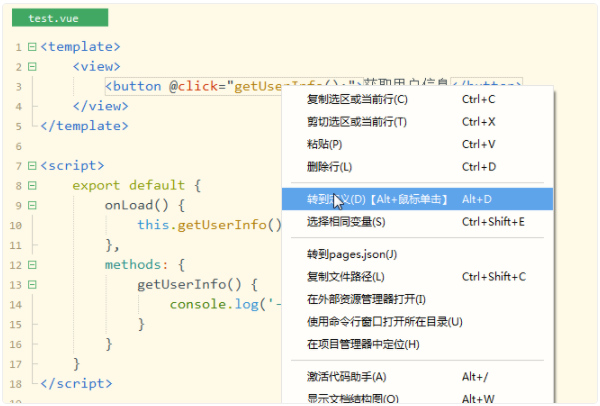Collapse the onLoad function on line 9
The image size is (600, 406).
(x=32, y=205)
